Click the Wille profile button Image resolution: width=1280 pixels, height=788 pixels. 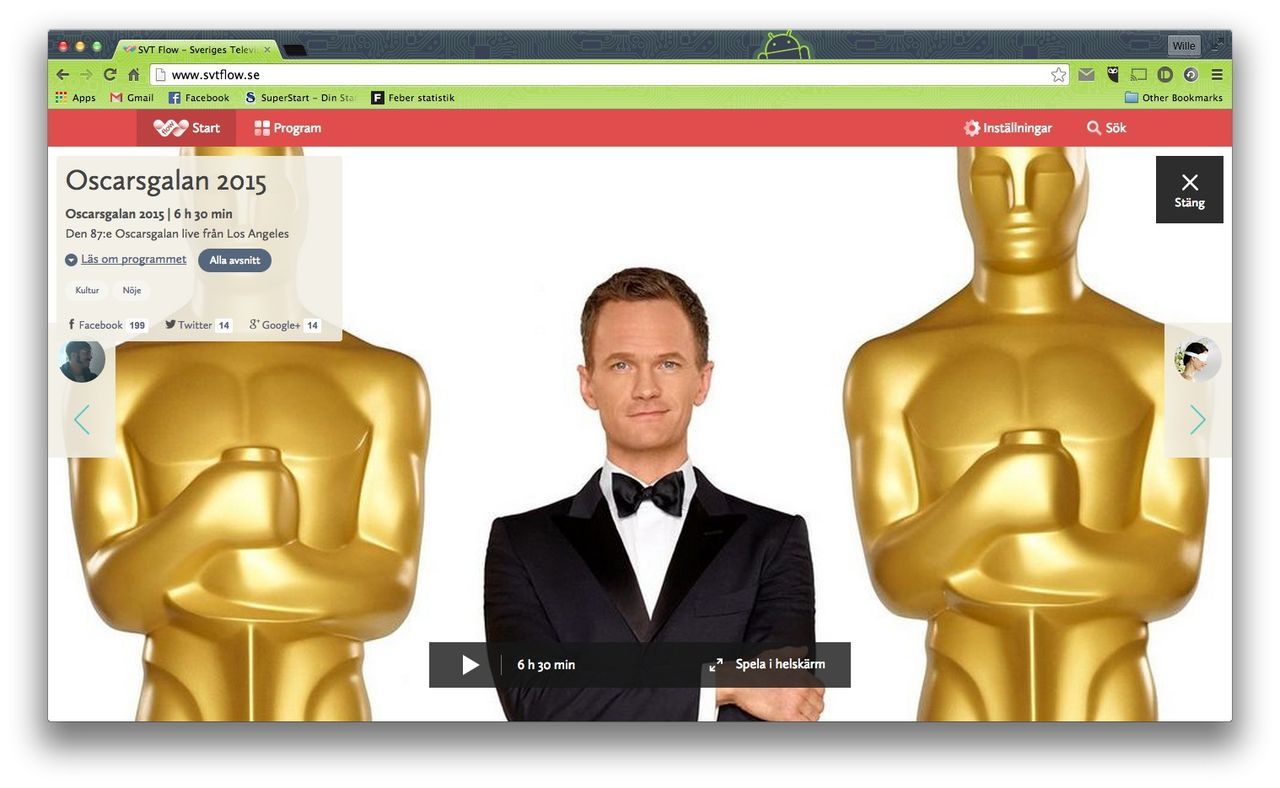coord(1184,46)
